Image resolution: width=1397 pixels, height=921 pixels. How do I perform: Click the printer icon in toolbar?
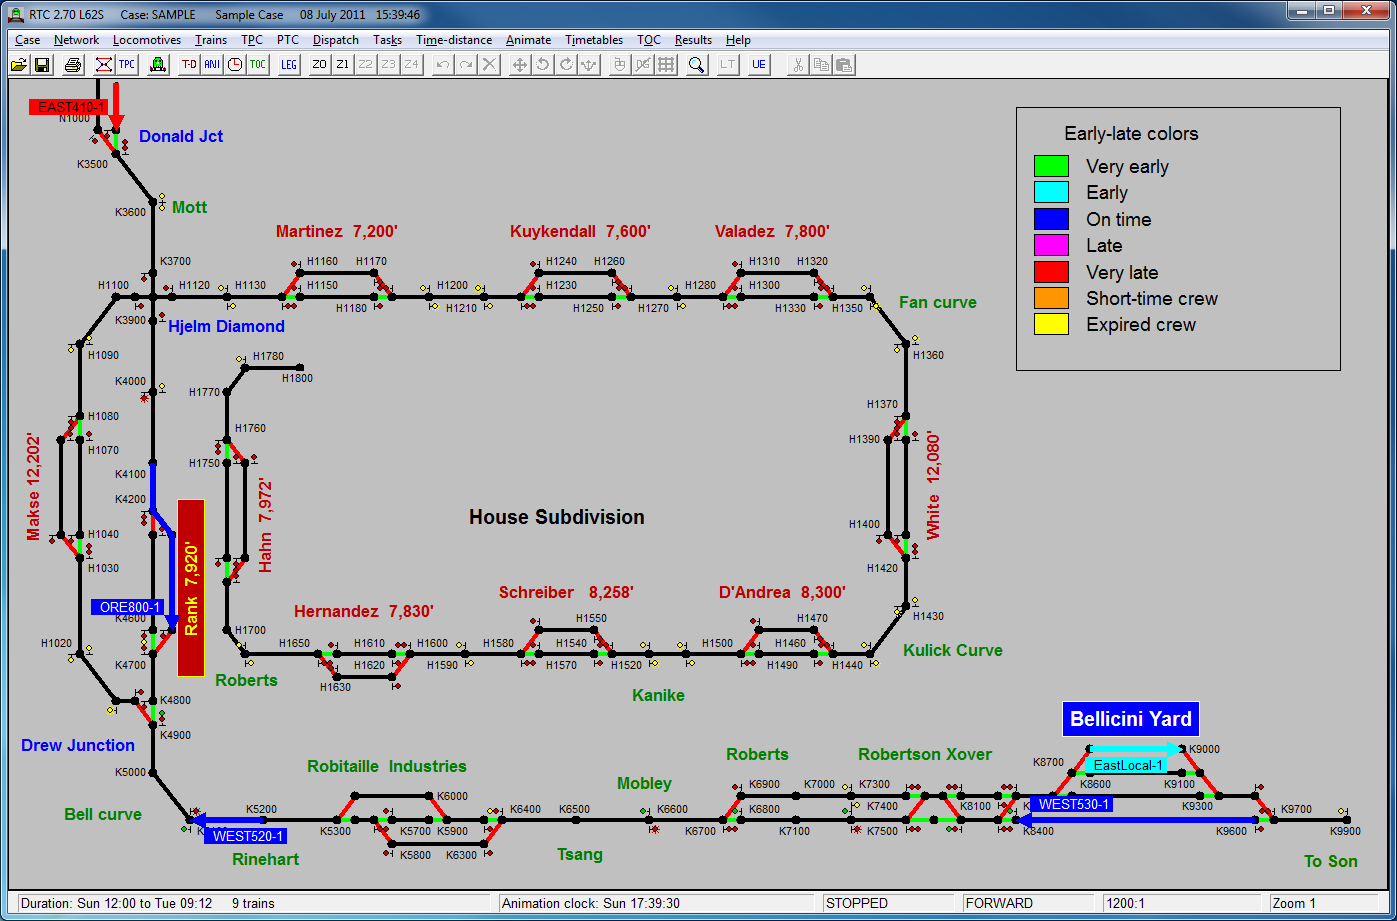72,65
